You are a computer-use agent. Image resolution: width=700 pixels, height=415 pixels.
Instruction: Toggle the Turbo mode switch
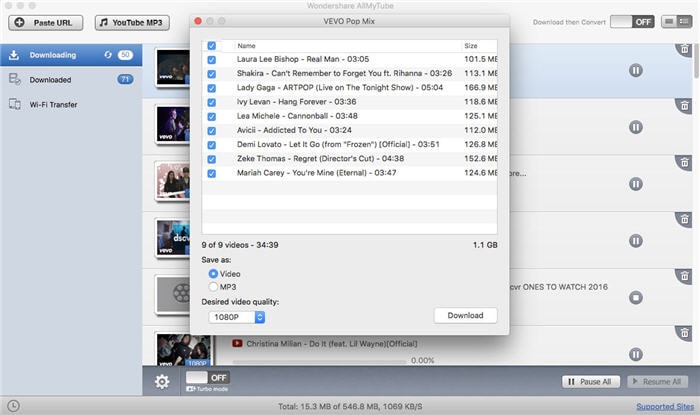click(208, 378)
